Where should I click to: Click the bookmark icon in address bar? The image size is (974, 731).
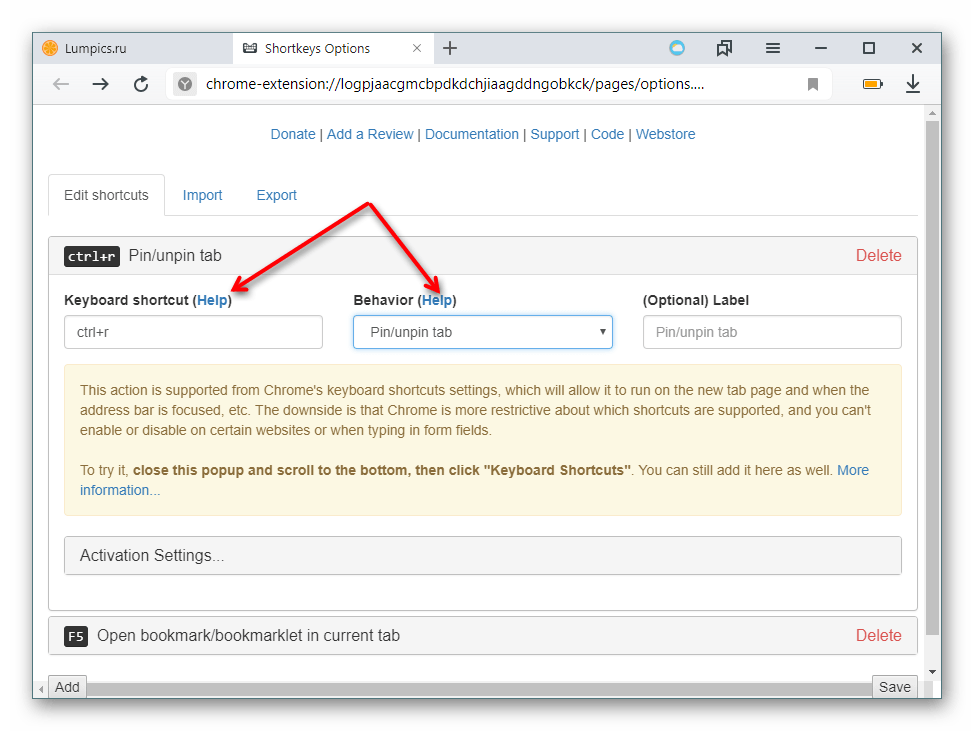pyautogui.click(x=813, y=85)
